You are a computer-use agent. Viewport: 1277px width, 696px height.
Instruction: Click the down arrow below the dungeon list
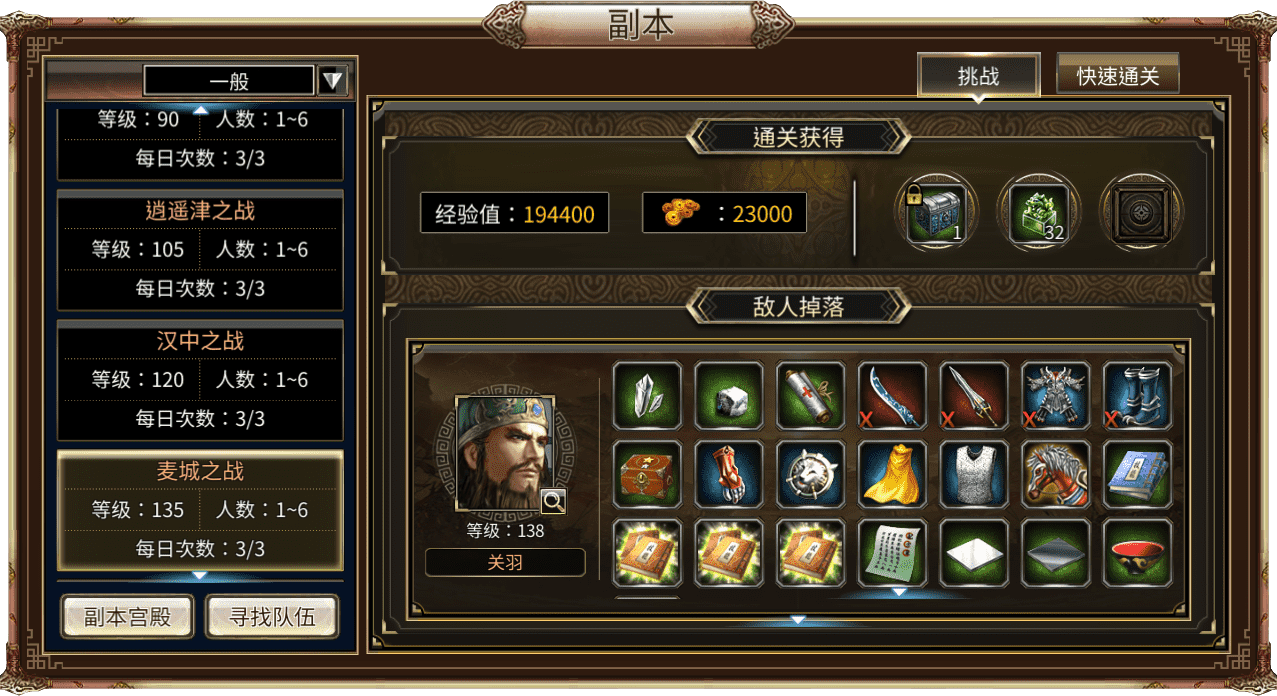click(x=200, y=576)
